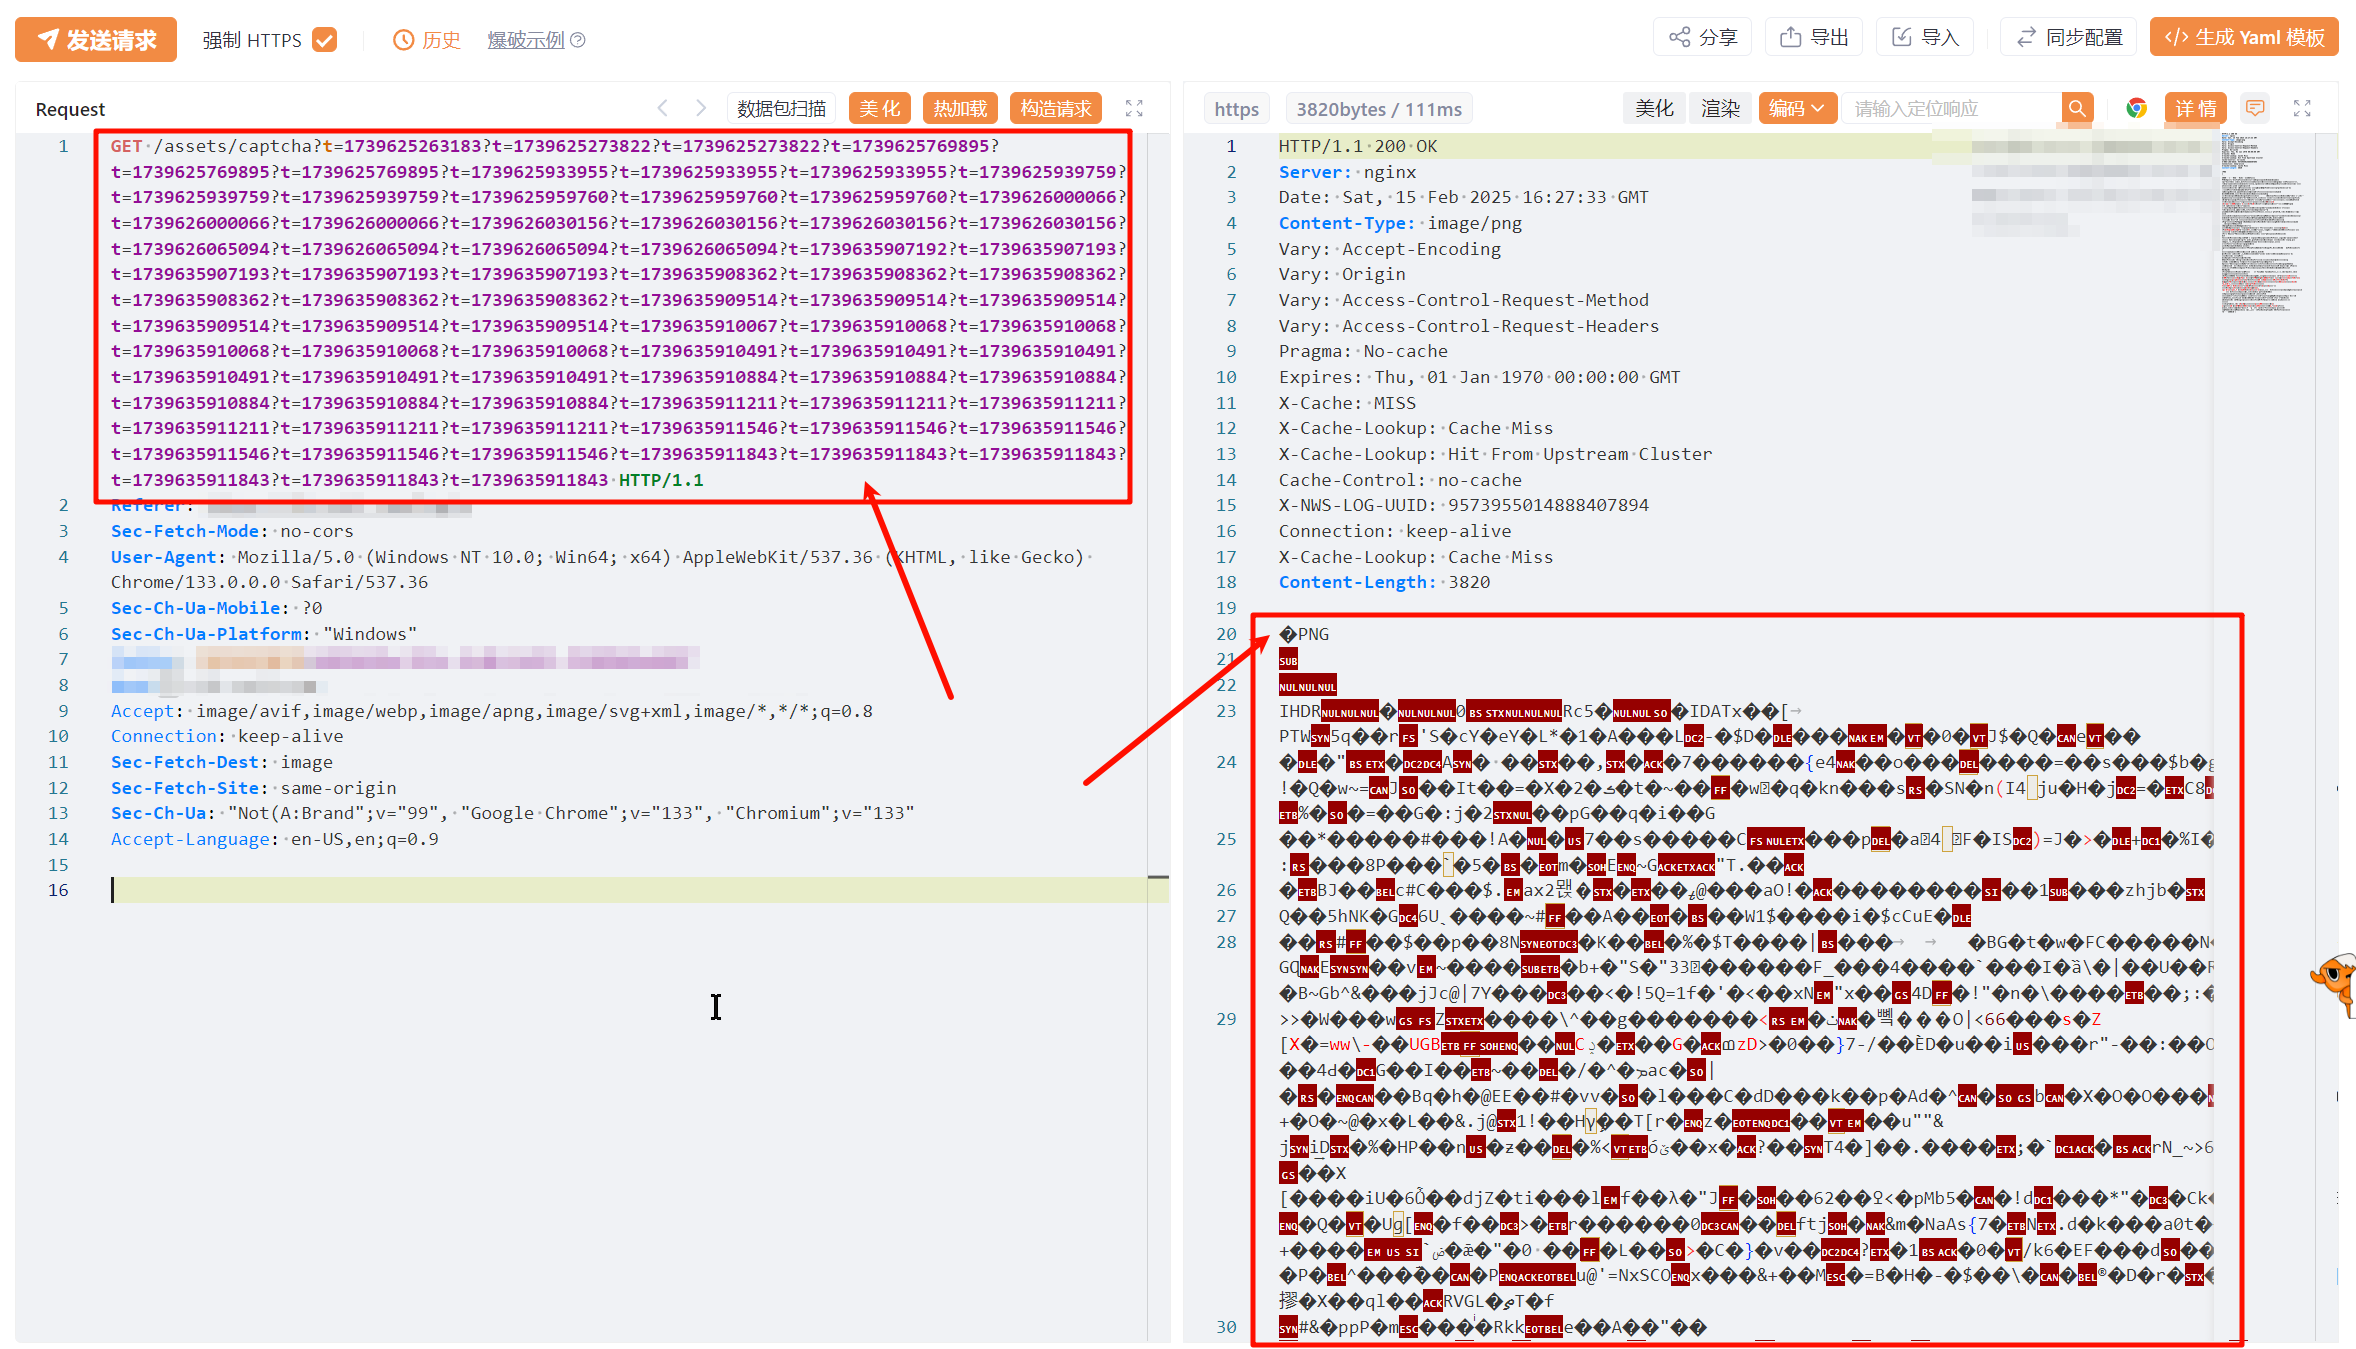
Task: Click the 构造请求 construct request button
Action: (x=1056, y=108)
